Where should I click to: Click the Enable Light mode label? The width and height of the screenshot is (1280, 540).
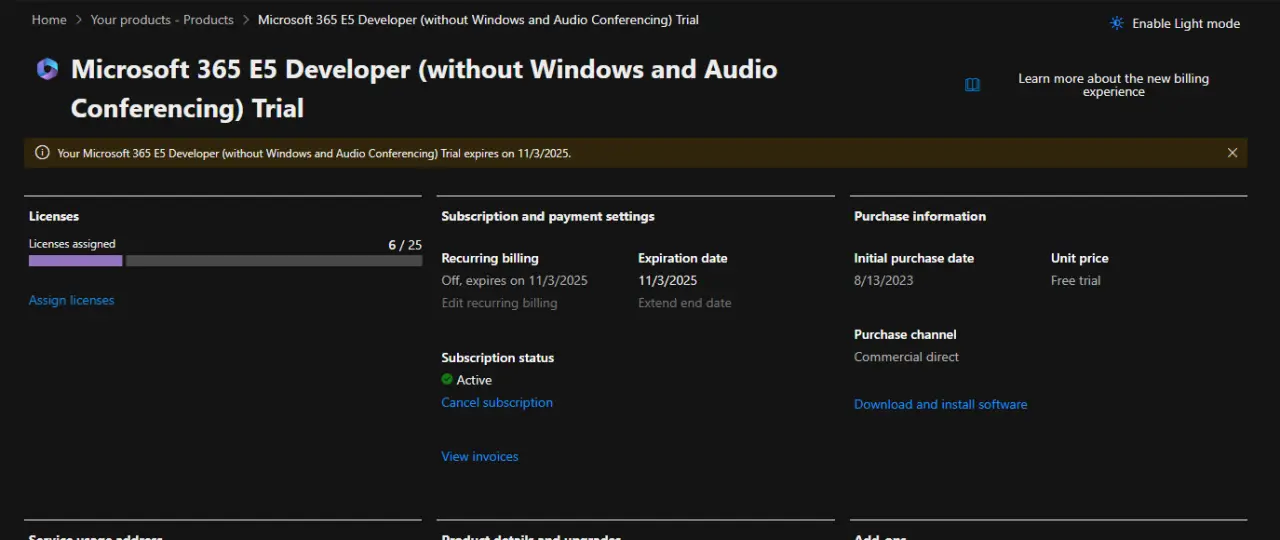click(1186, 24)
